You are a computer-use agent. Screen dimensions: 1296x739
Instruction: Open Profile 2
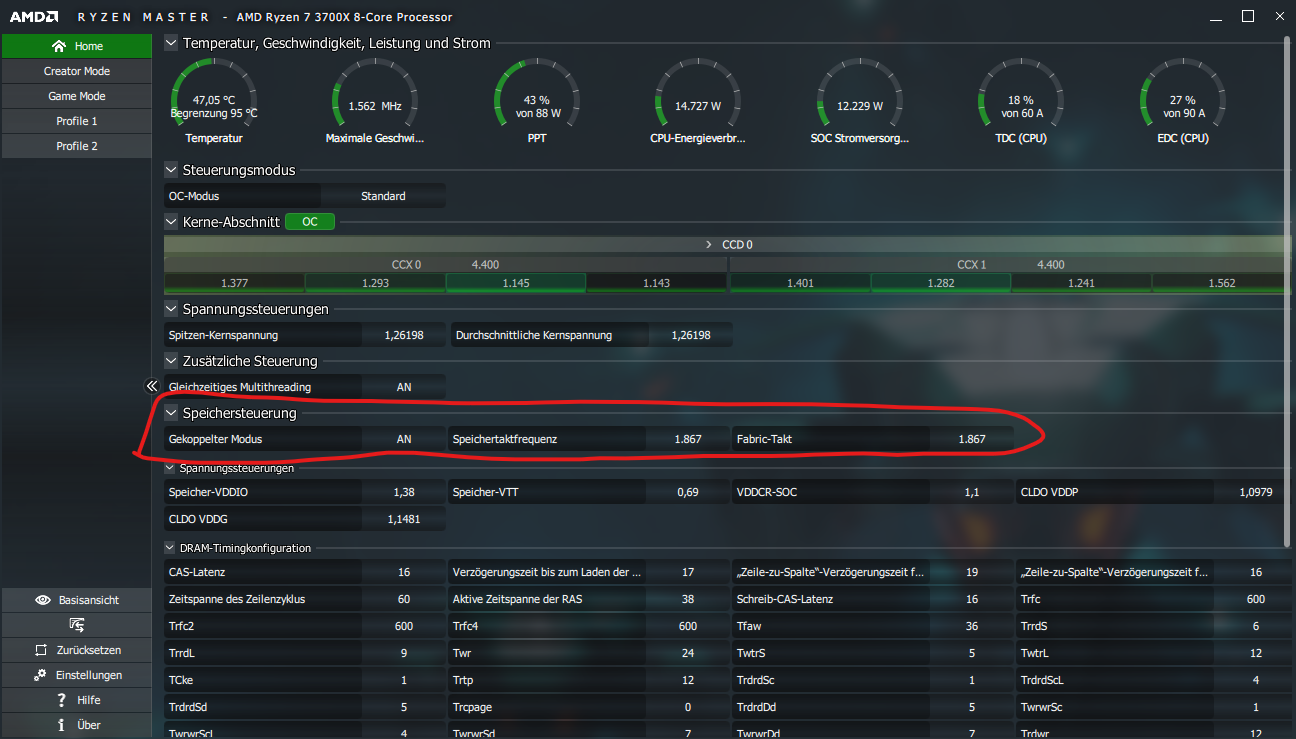click(x=77, y=146)
